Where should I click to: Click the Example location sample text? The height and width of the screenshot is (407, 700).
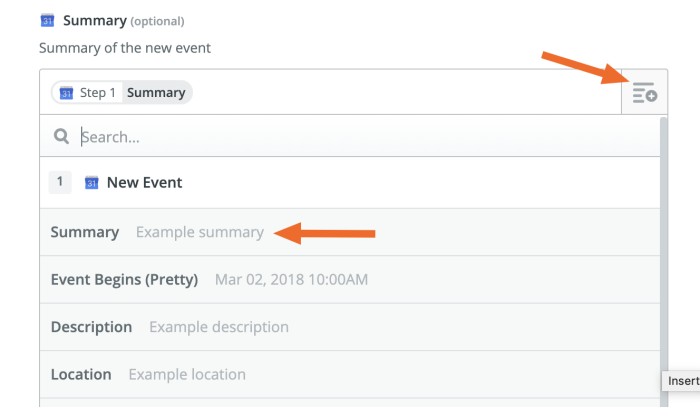tap(187, 374)
